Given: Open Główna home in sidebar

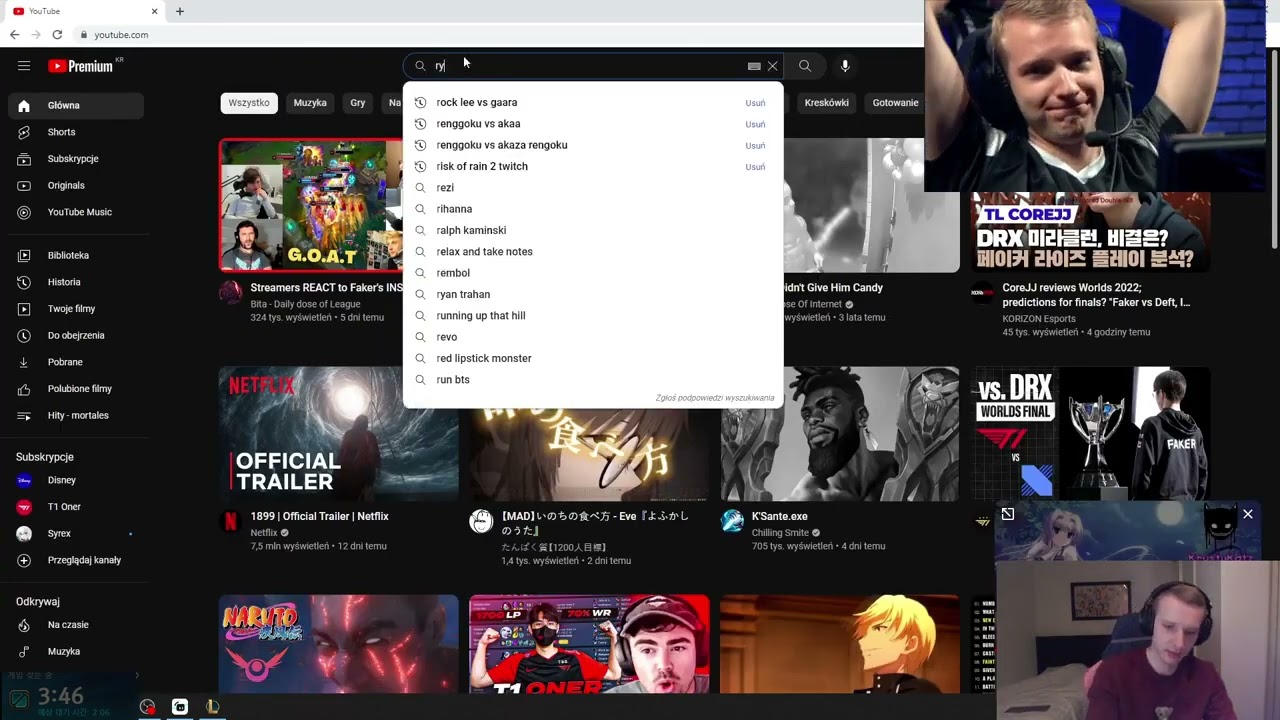Looking at the screenshot, I should [x=76, y=105].
